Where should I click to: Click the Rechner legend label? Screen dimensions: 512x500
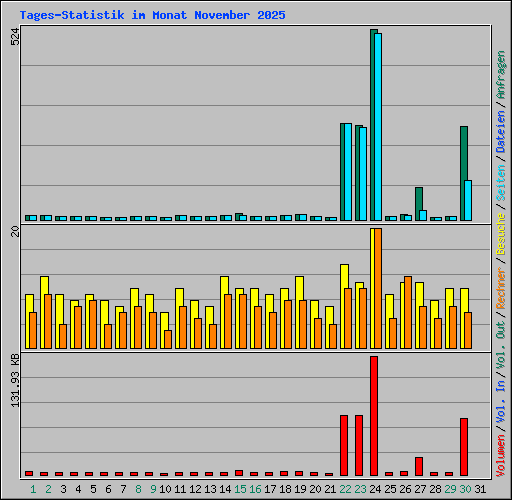click(501, 288)
